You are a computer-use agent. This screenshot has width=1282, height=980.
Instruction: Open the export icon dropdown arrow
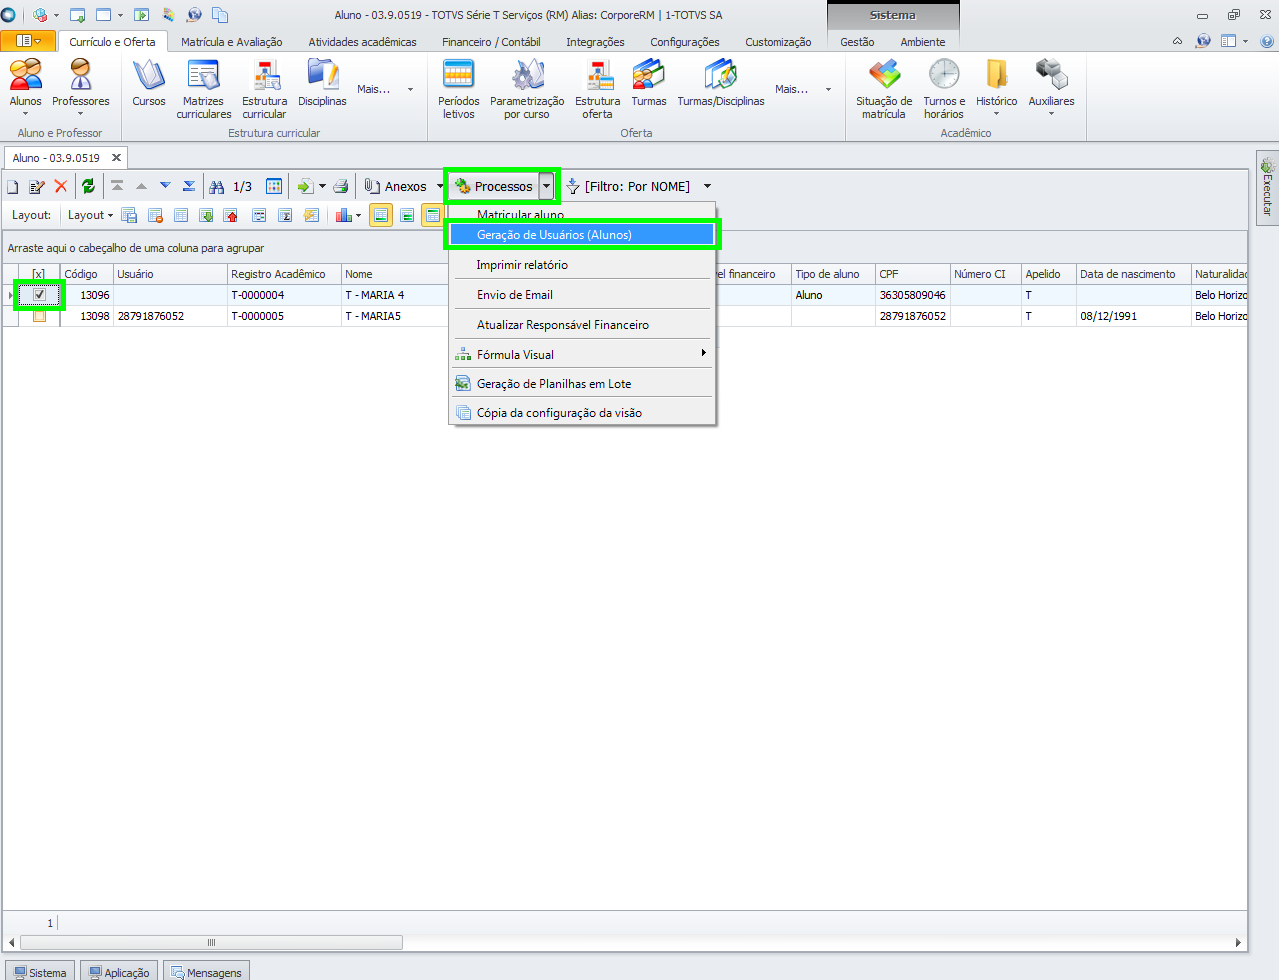[322, 187]
